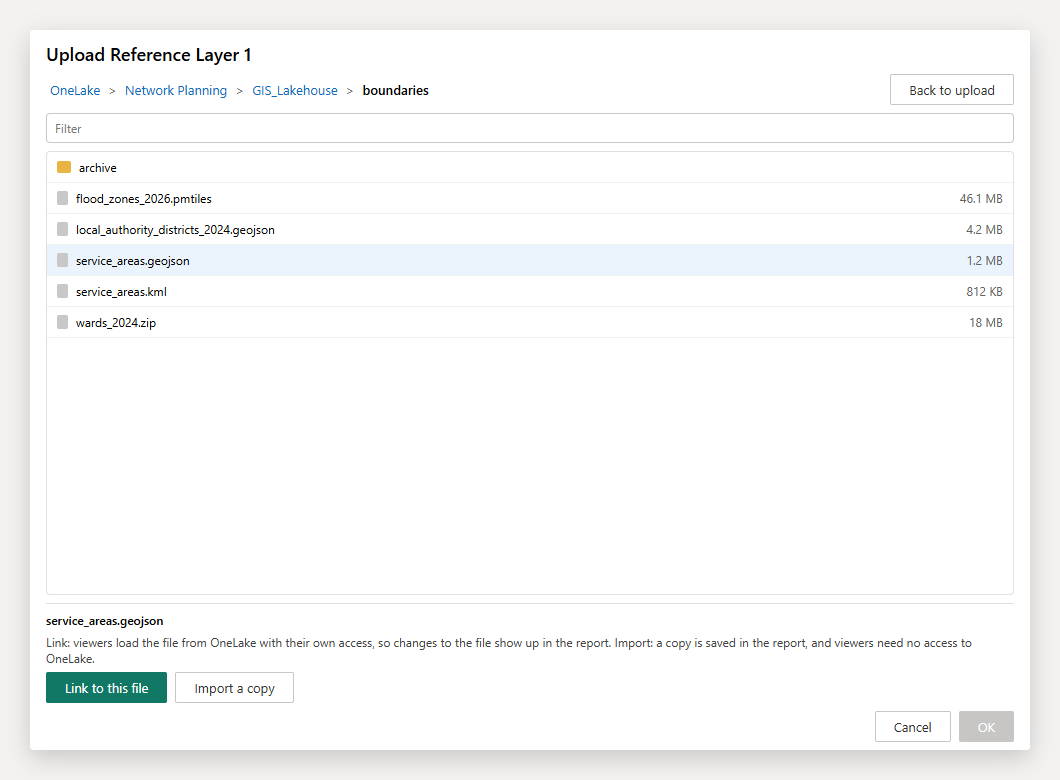Select the service_areas.kml file name
1060x780 pixels.
121,292
